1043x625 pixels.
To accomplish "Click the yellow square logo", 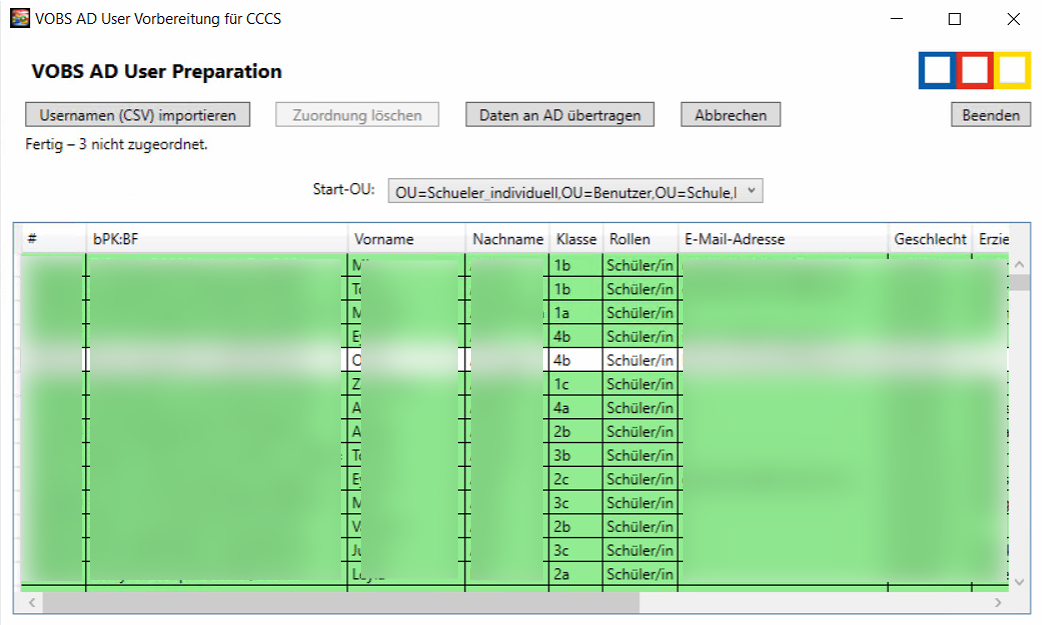I will (1012, 70).
